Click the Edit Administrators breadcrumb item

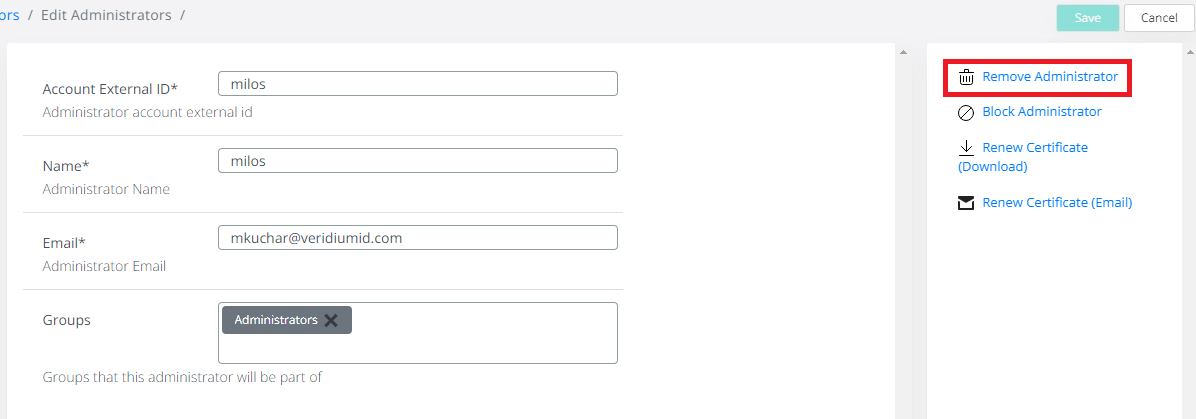[106, 15]
